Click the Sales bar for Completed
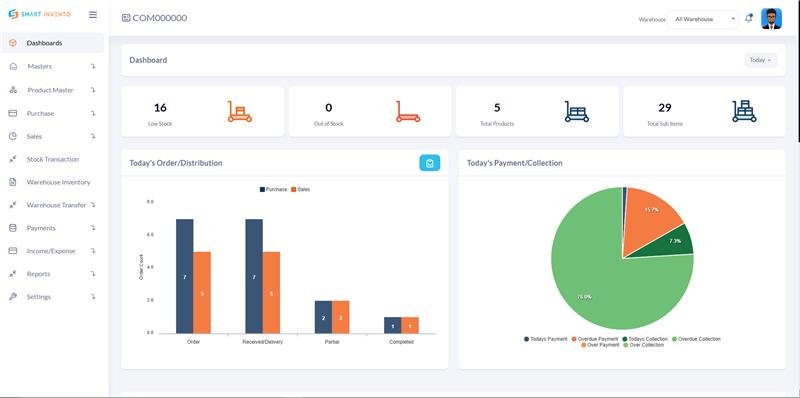Screen dimensions: 800x398 click(410, 325)
